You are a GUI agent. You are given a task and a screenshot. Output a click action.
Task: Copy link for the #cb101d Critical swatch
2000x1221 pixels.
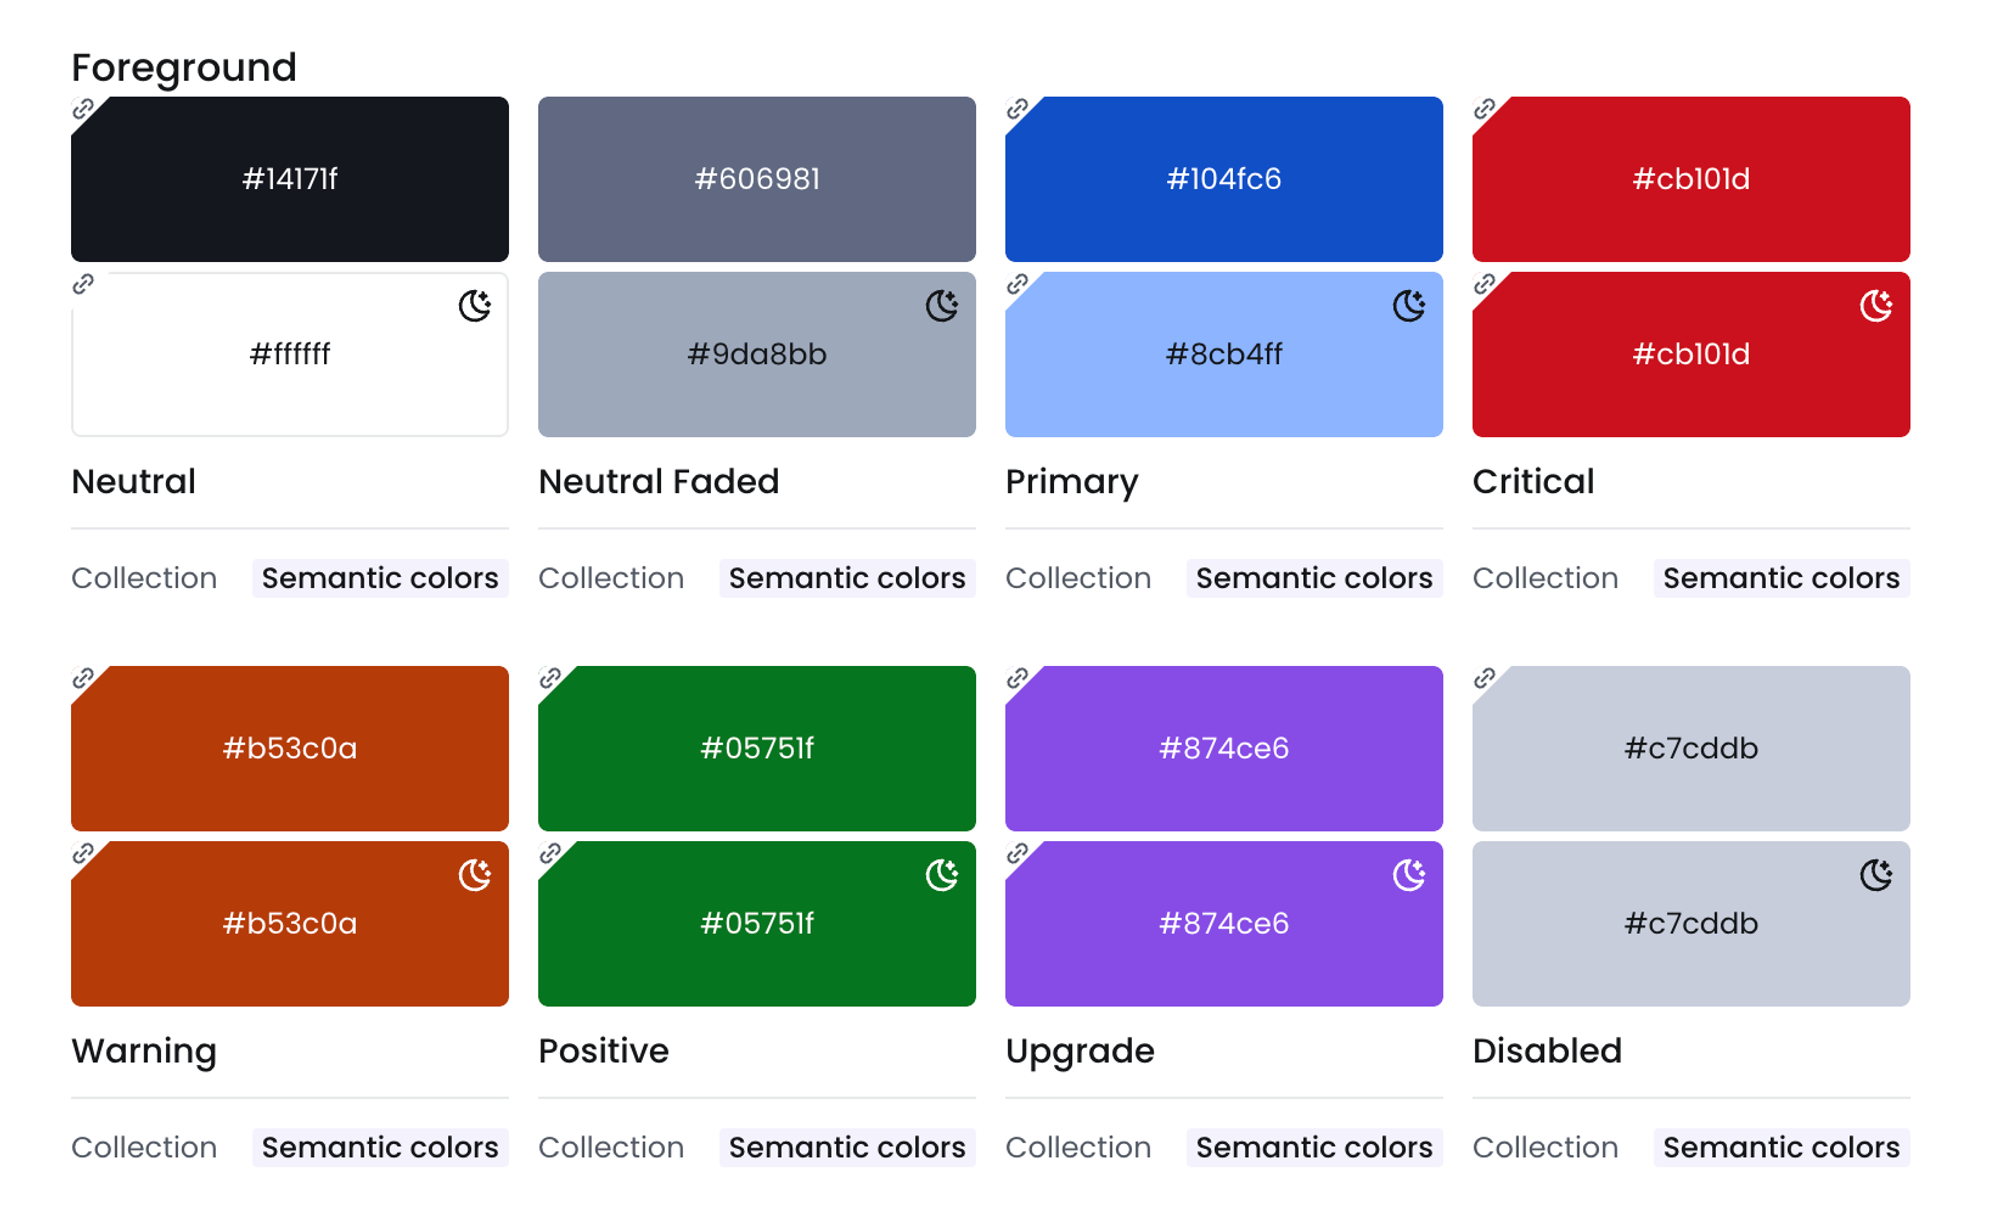(x=1484, y=110)
